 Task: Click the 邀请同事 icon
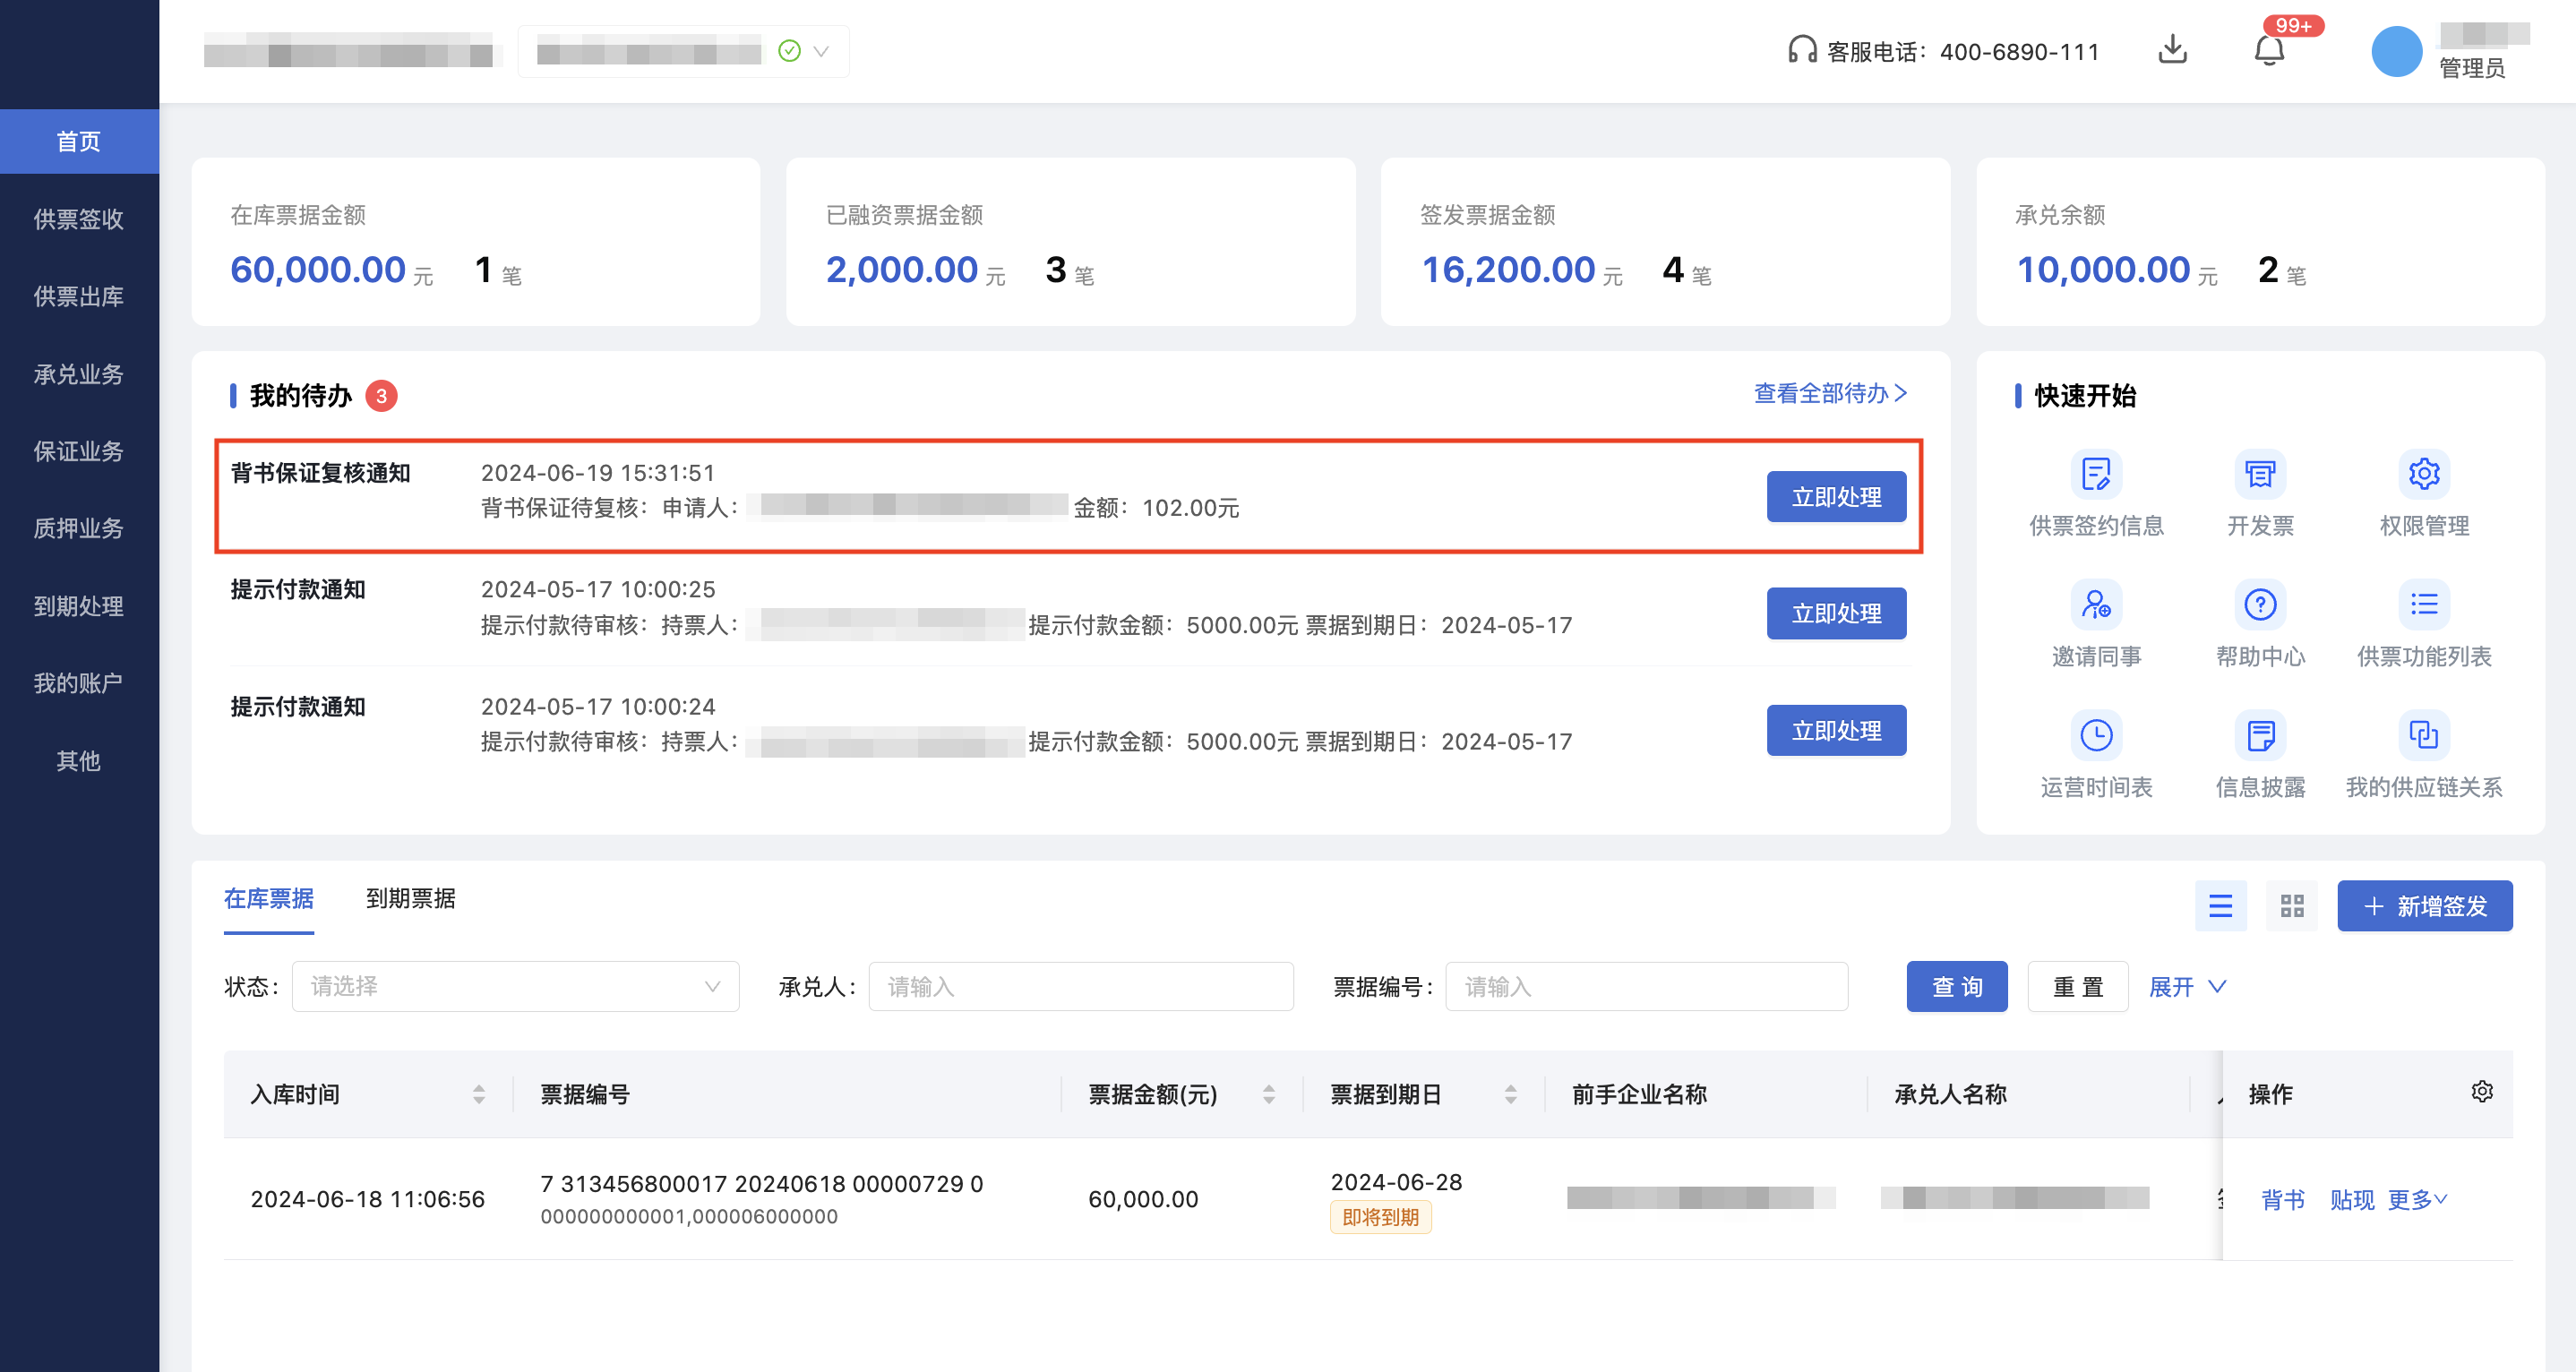(2095, 605)
